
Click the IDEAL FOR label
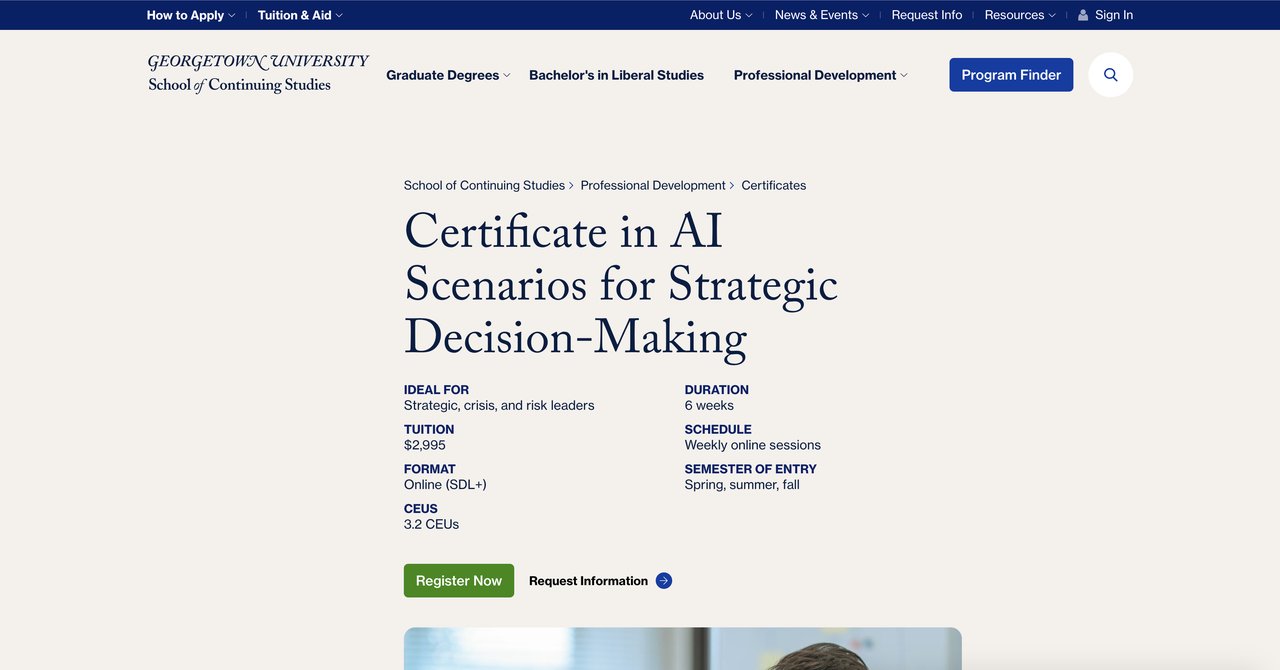[x=436, y=390]
